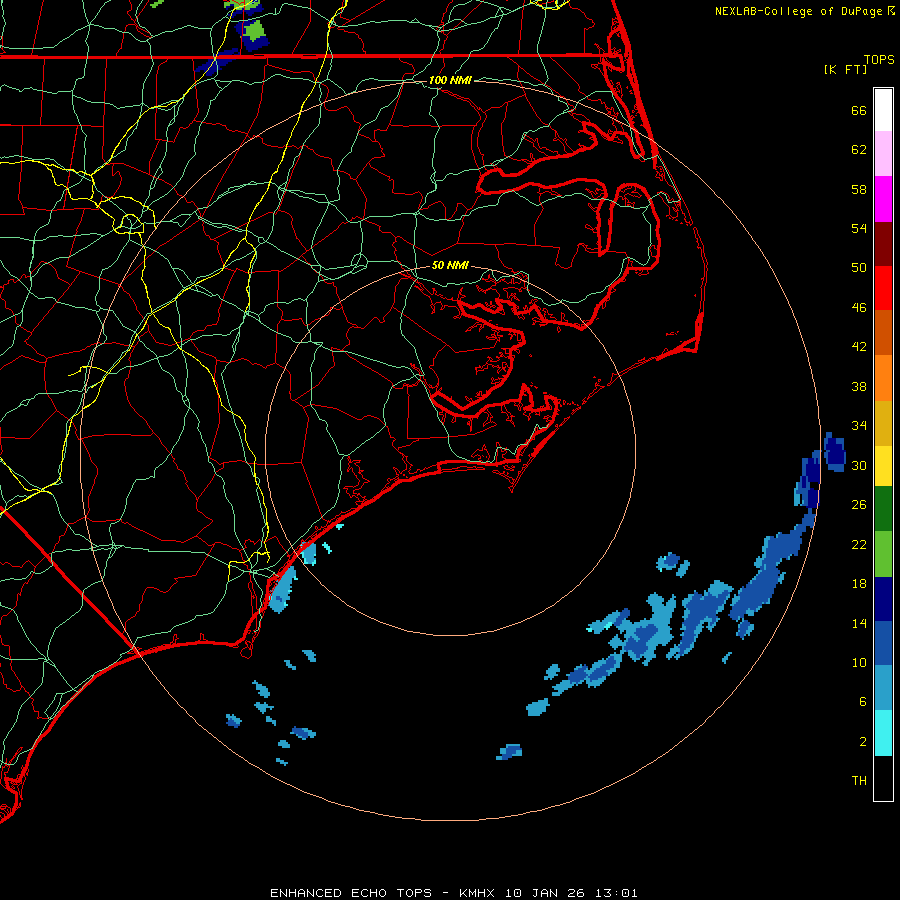Click the '18' legend value label
The height and width of the screenshot is (900, 900).
tap(859, 584)
